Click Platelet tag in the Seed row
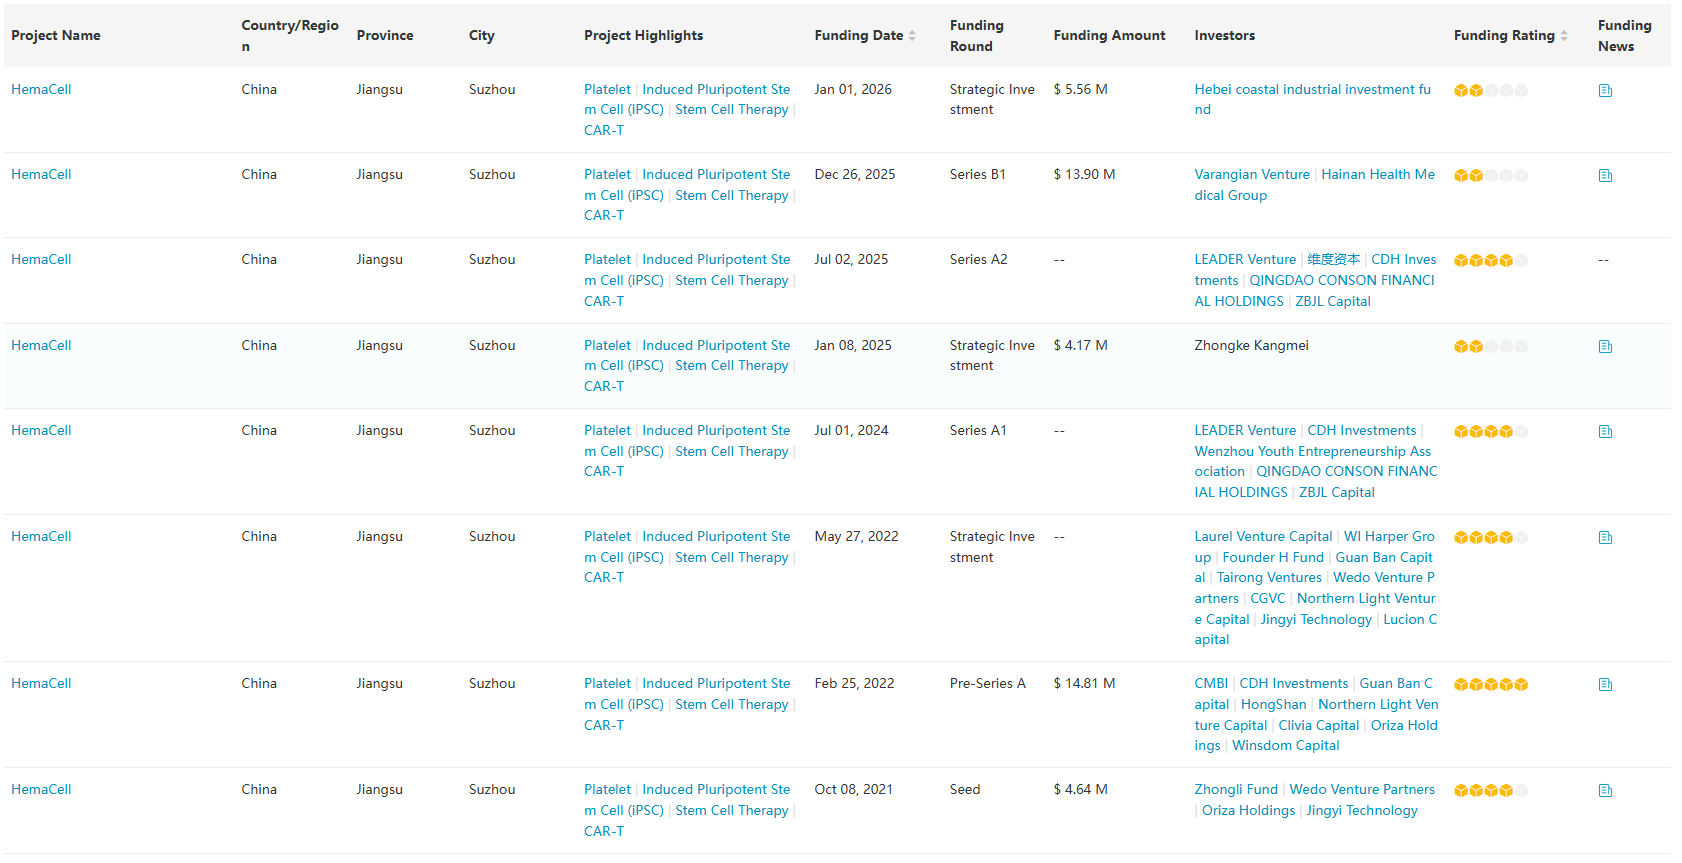1682x863 pixels. 607,789
